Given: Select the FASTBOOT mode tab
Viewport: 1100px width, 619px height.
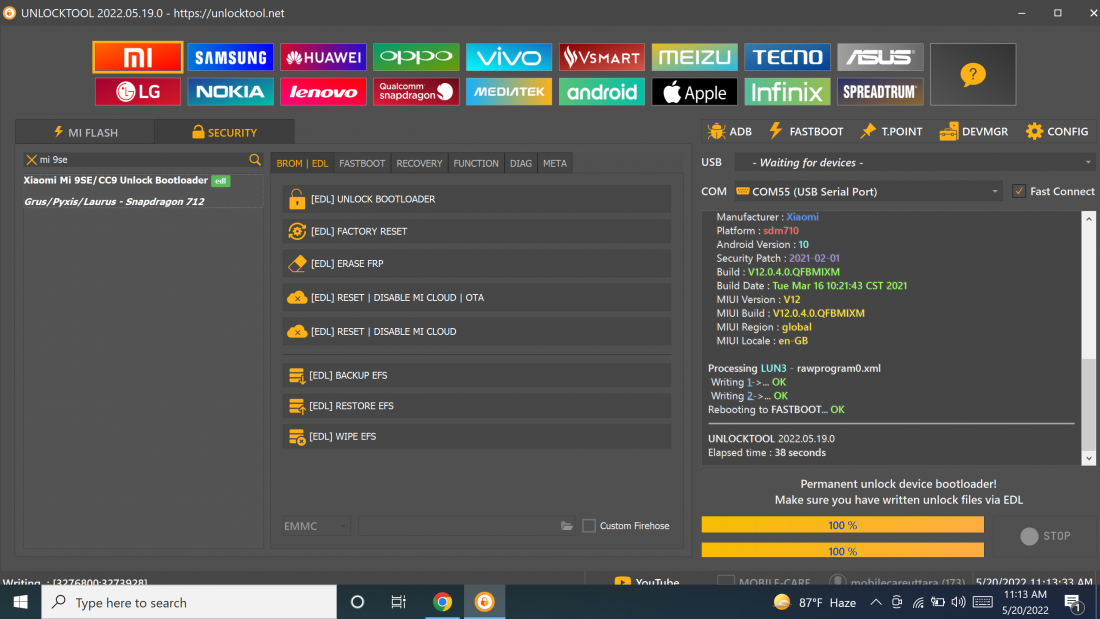Looking at the screenshot, I should 362,164.
